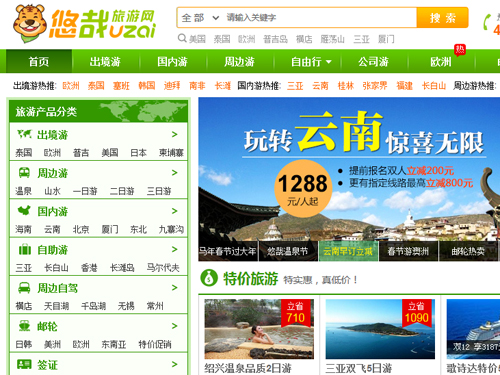Screen dimensions: 500x375
Task: Click the red 热 badge above 欧洲
Action: click(460, 50)
